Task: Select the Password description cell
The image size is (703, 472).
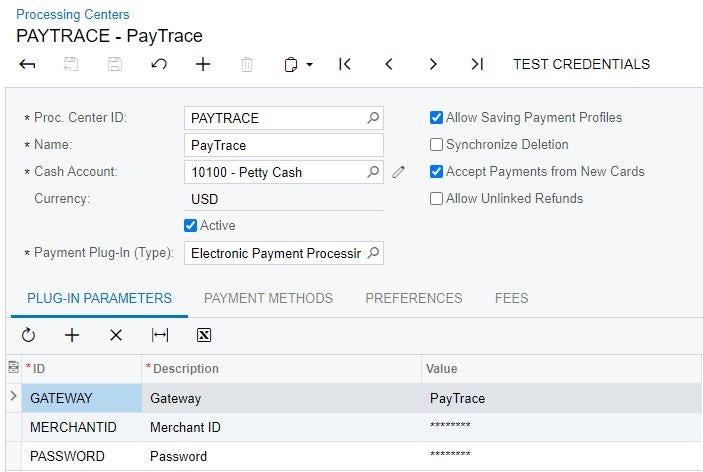Action: [x=282, y=456]
